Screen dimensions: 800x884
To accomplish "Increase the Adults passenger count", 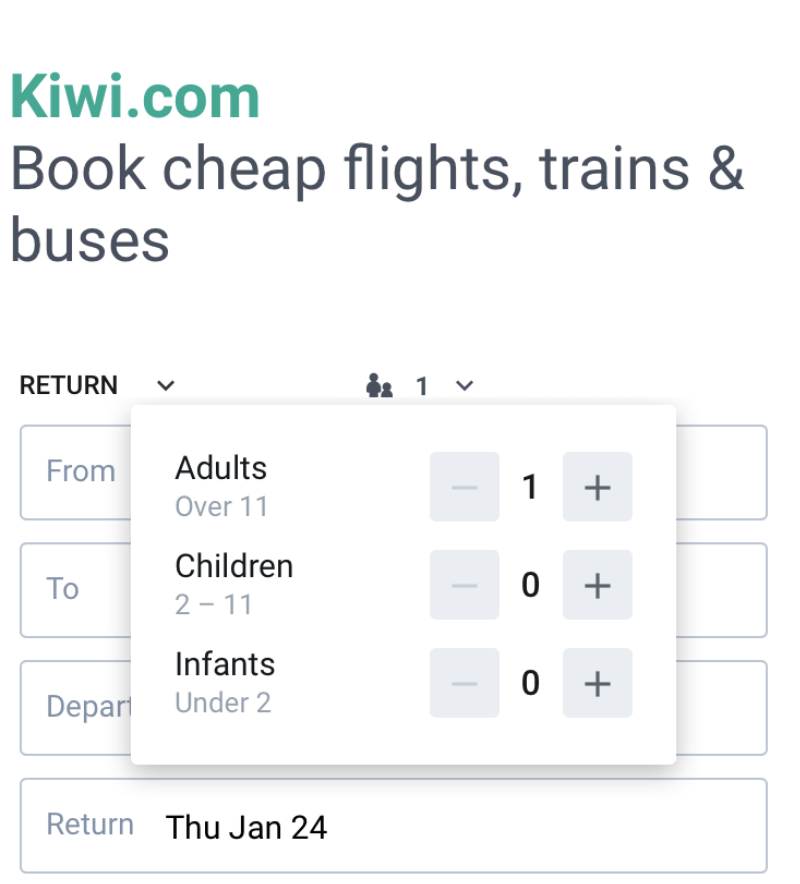I will click(x=597, y=487).
